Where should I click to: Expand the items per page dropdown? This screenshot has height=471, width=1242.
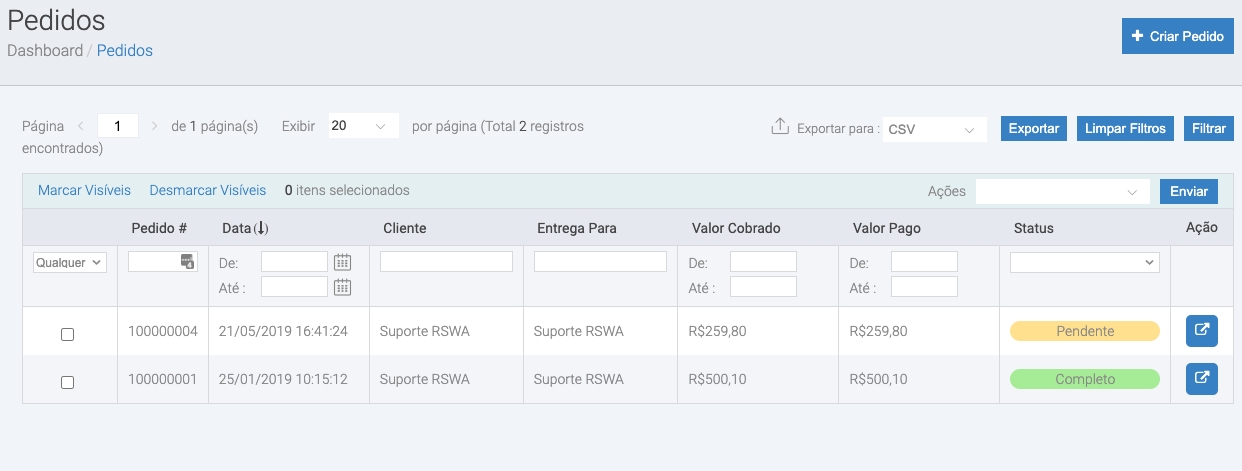pyautogui.click(x=363, y=127)
